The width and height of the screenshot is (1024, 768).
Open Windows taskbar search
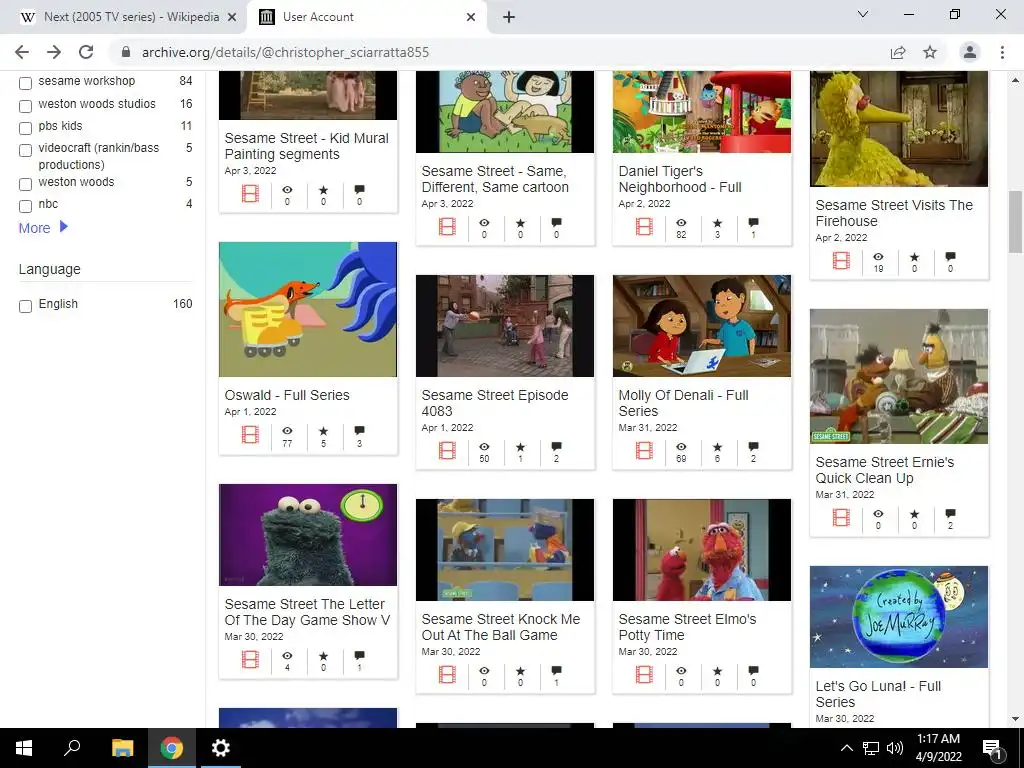(x=72, y=748)
